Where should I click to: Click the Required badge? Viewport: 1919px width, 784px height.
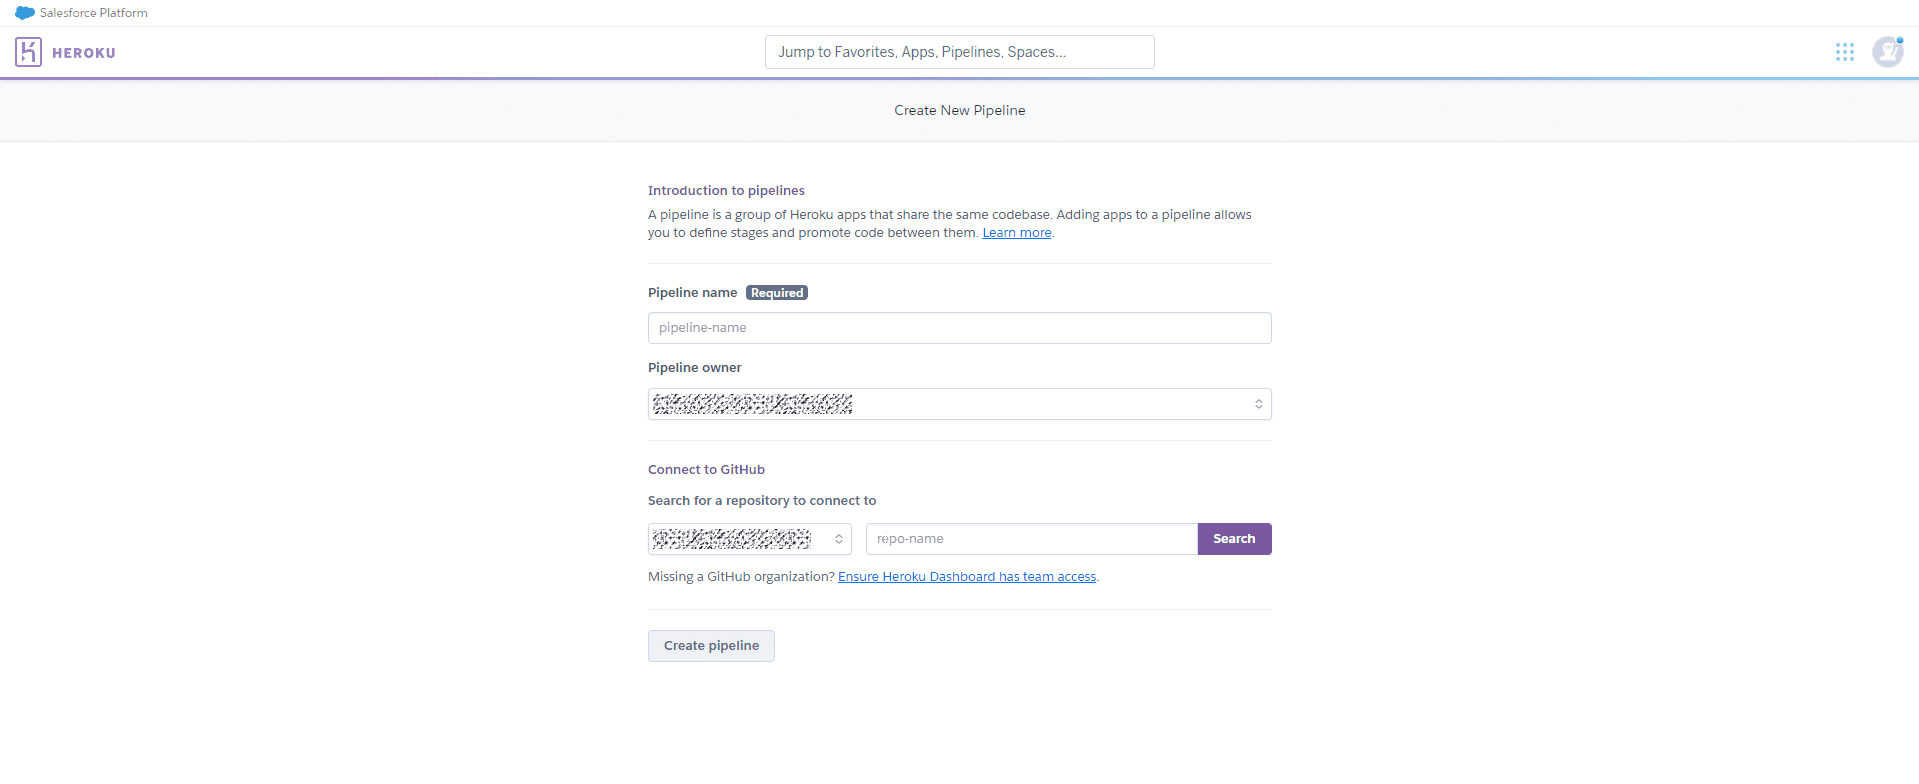pyautogui.click(x=777, y=293)
